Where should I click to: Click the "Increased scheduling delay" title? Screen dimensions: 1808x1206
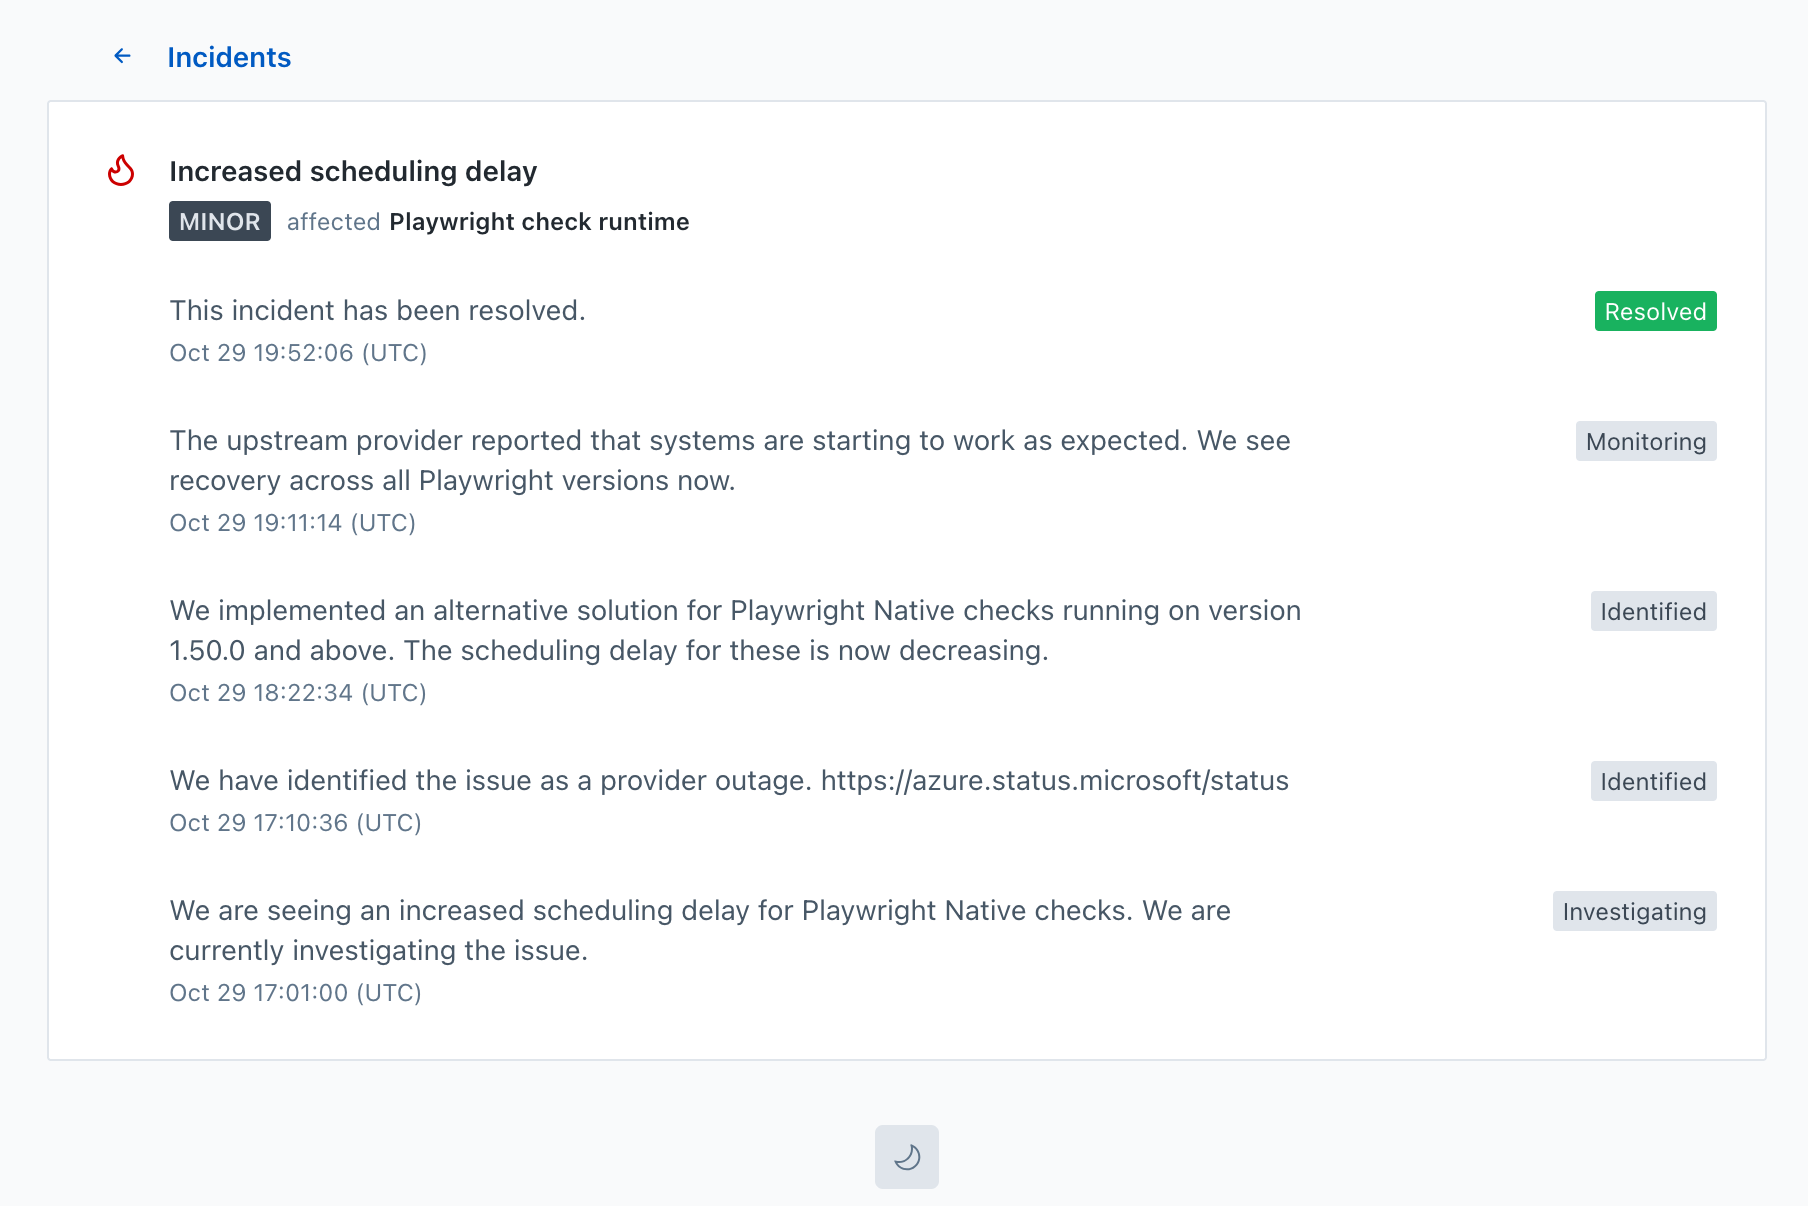353,172
